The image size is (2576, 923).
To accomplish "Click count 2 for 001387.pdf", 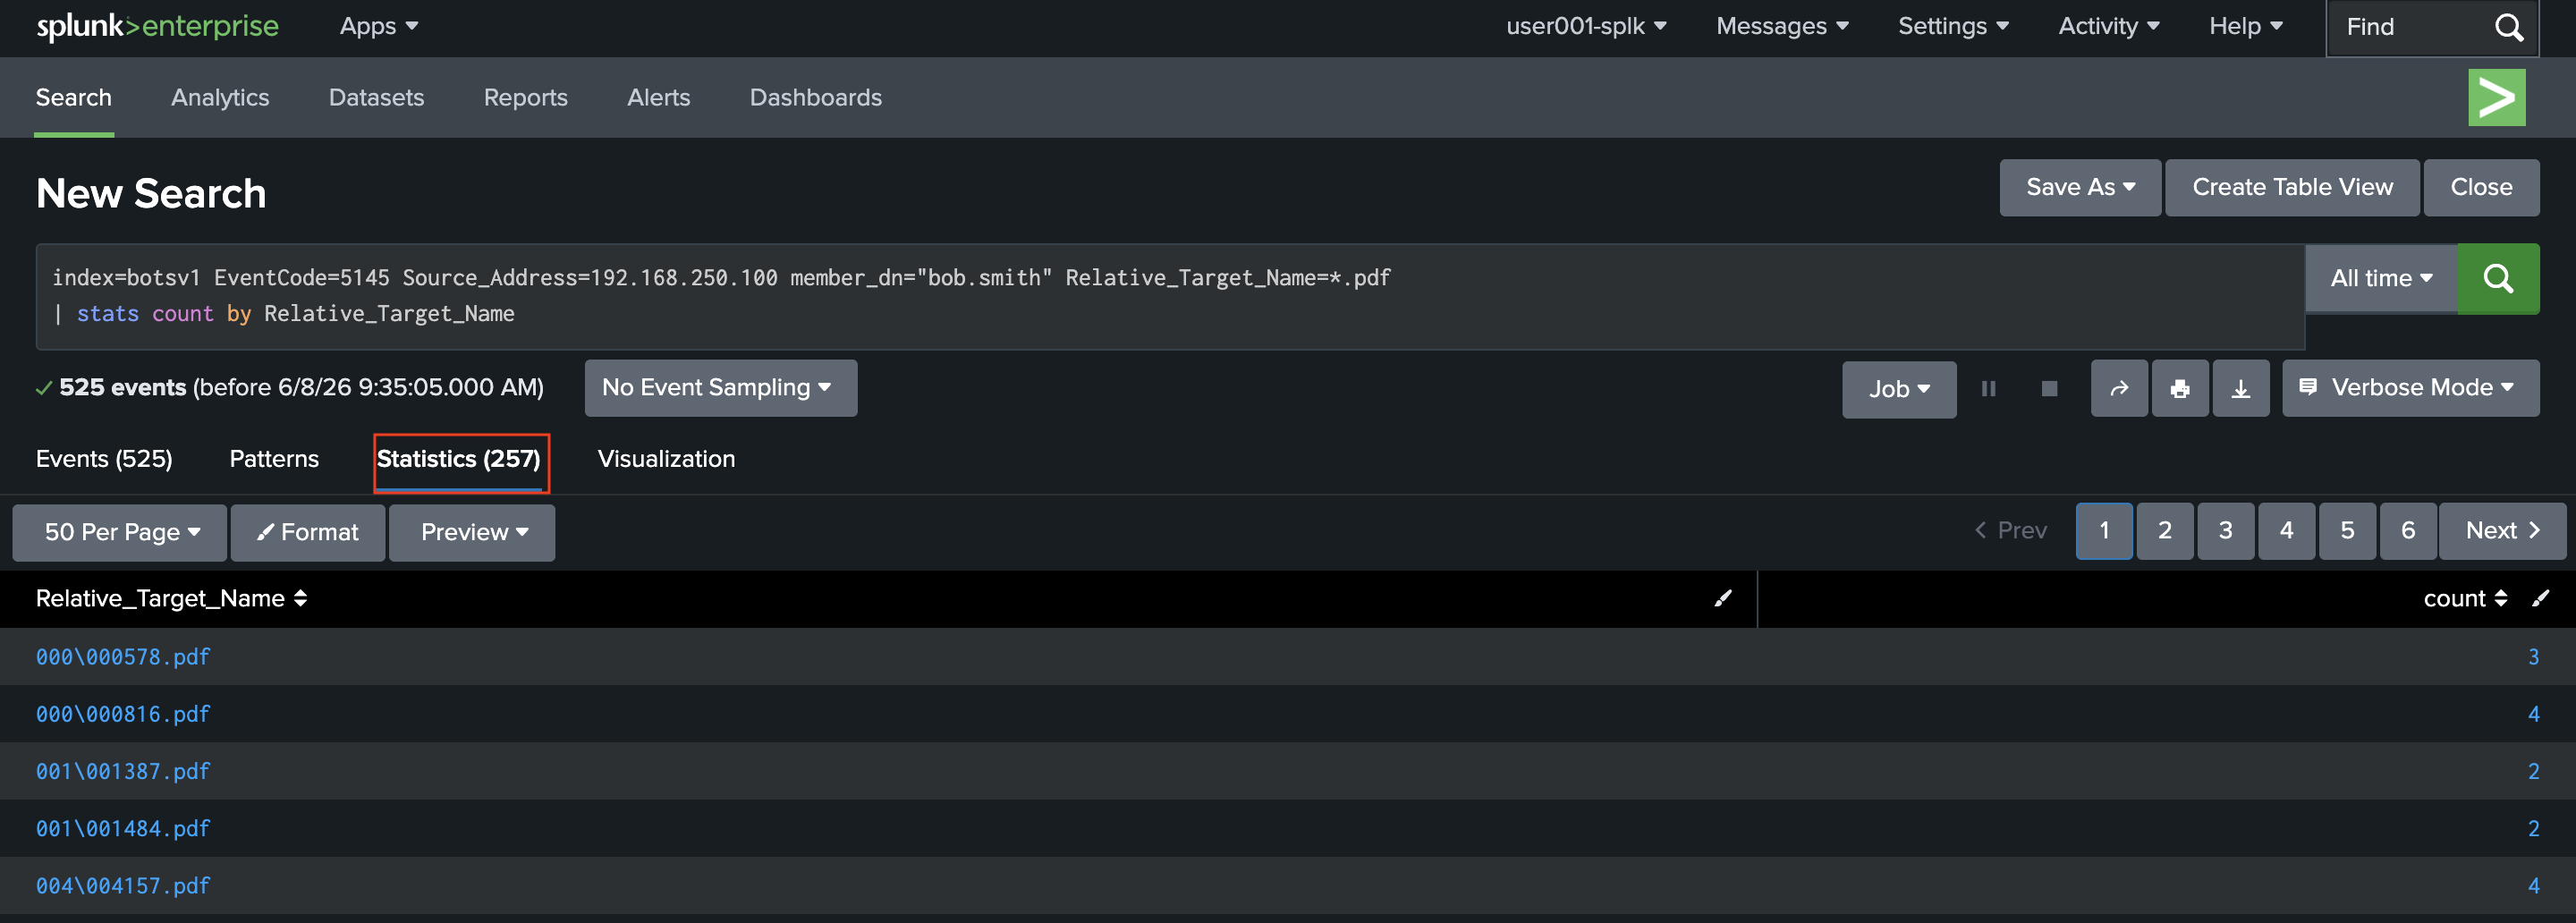I will pyautogui.click(x=2533, y=771).
